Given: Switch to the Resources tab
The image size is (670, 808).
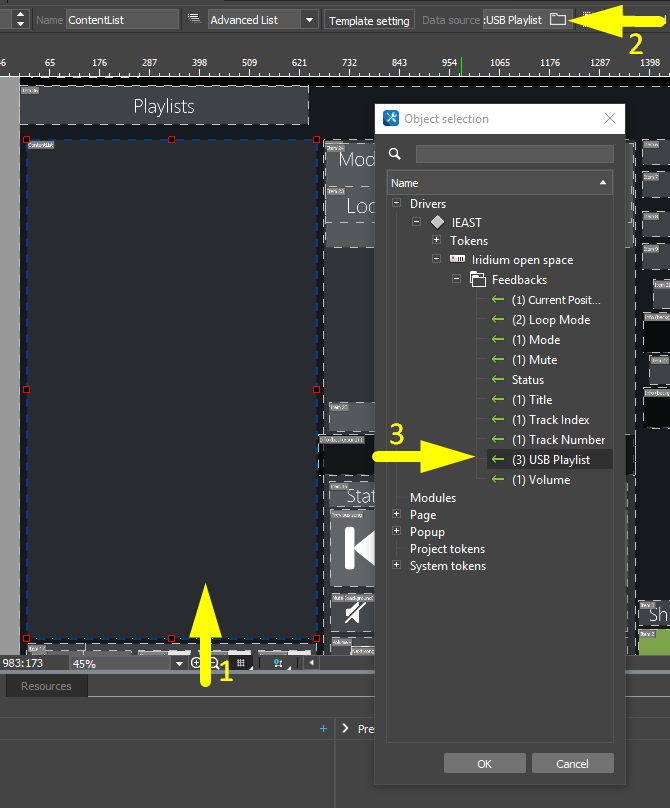Looking at the screenshot, I should point(46,686).
